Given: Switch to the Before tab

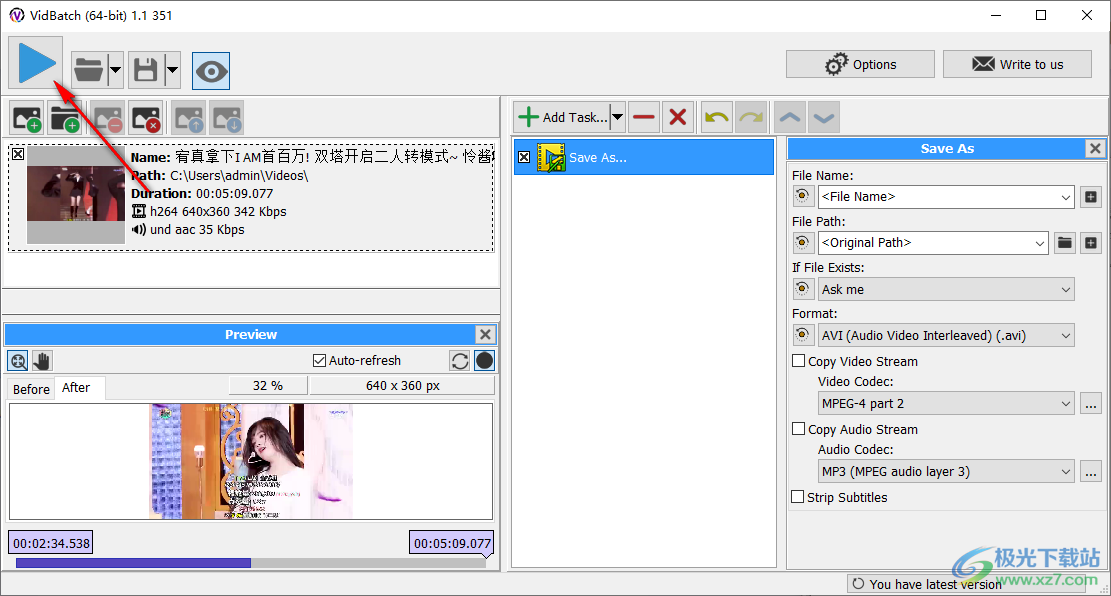Looking at the screenshot, I should click(31, 389).
